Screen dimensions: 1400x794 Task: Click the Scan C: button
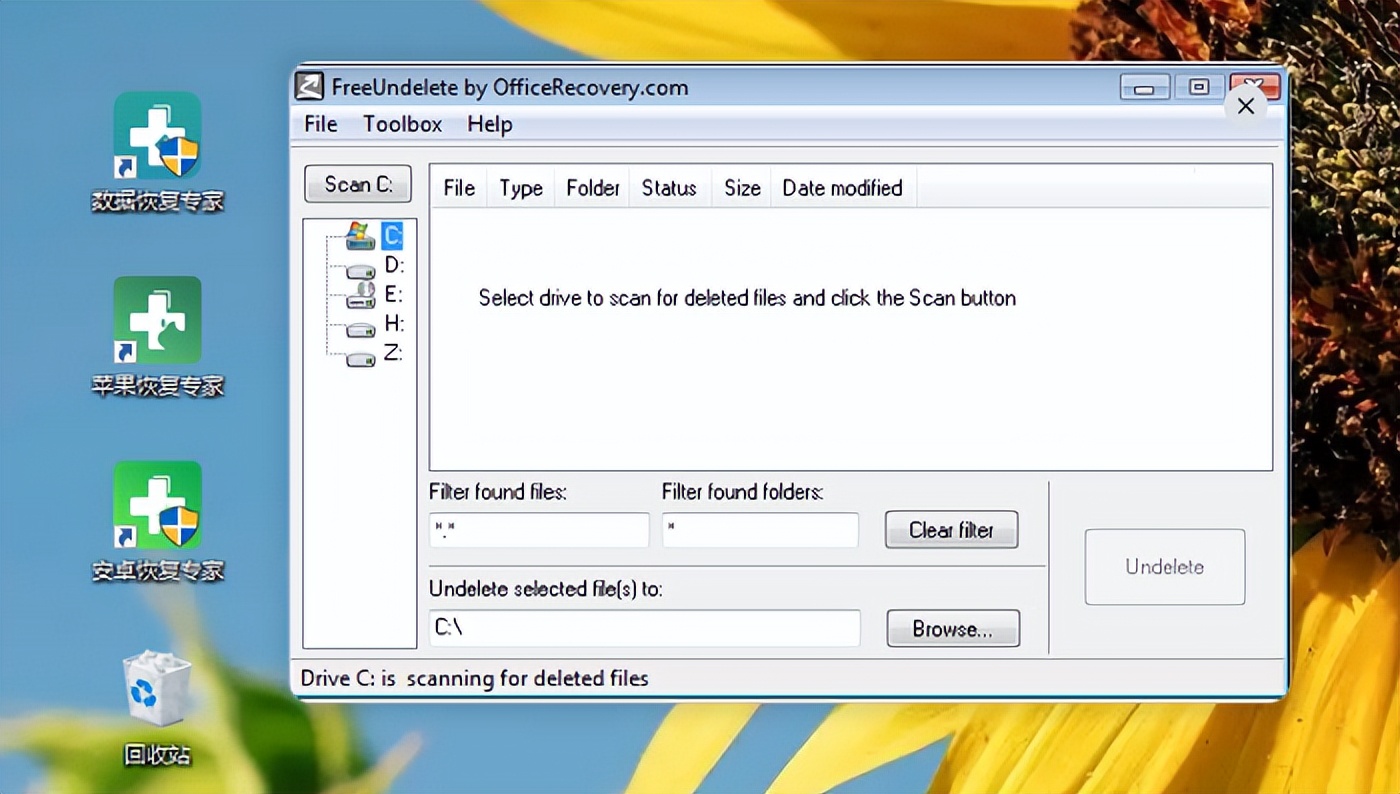pyautogui.click(x=358, y=184)
